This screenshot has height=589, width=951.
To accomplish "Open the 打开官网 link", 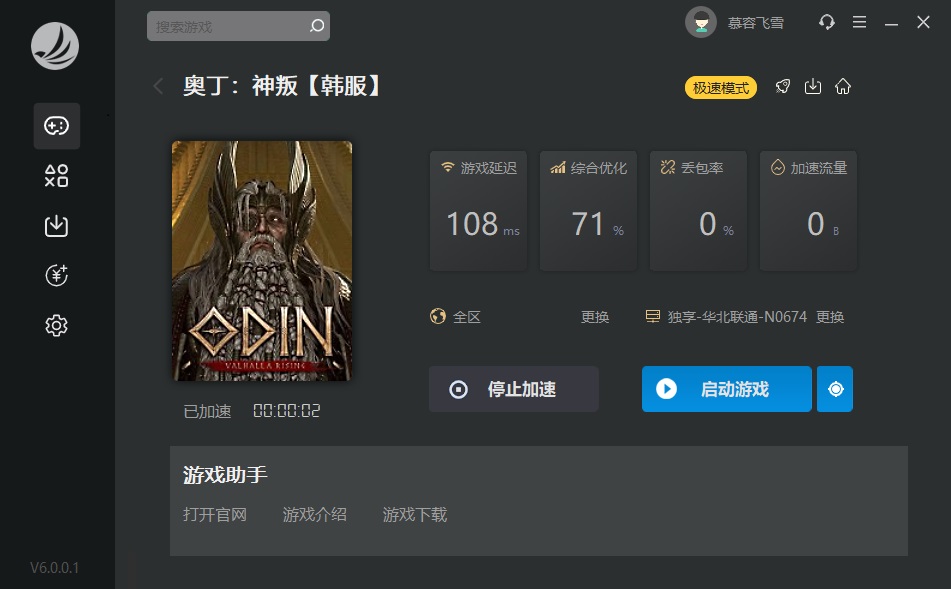I will click(215, 514).
